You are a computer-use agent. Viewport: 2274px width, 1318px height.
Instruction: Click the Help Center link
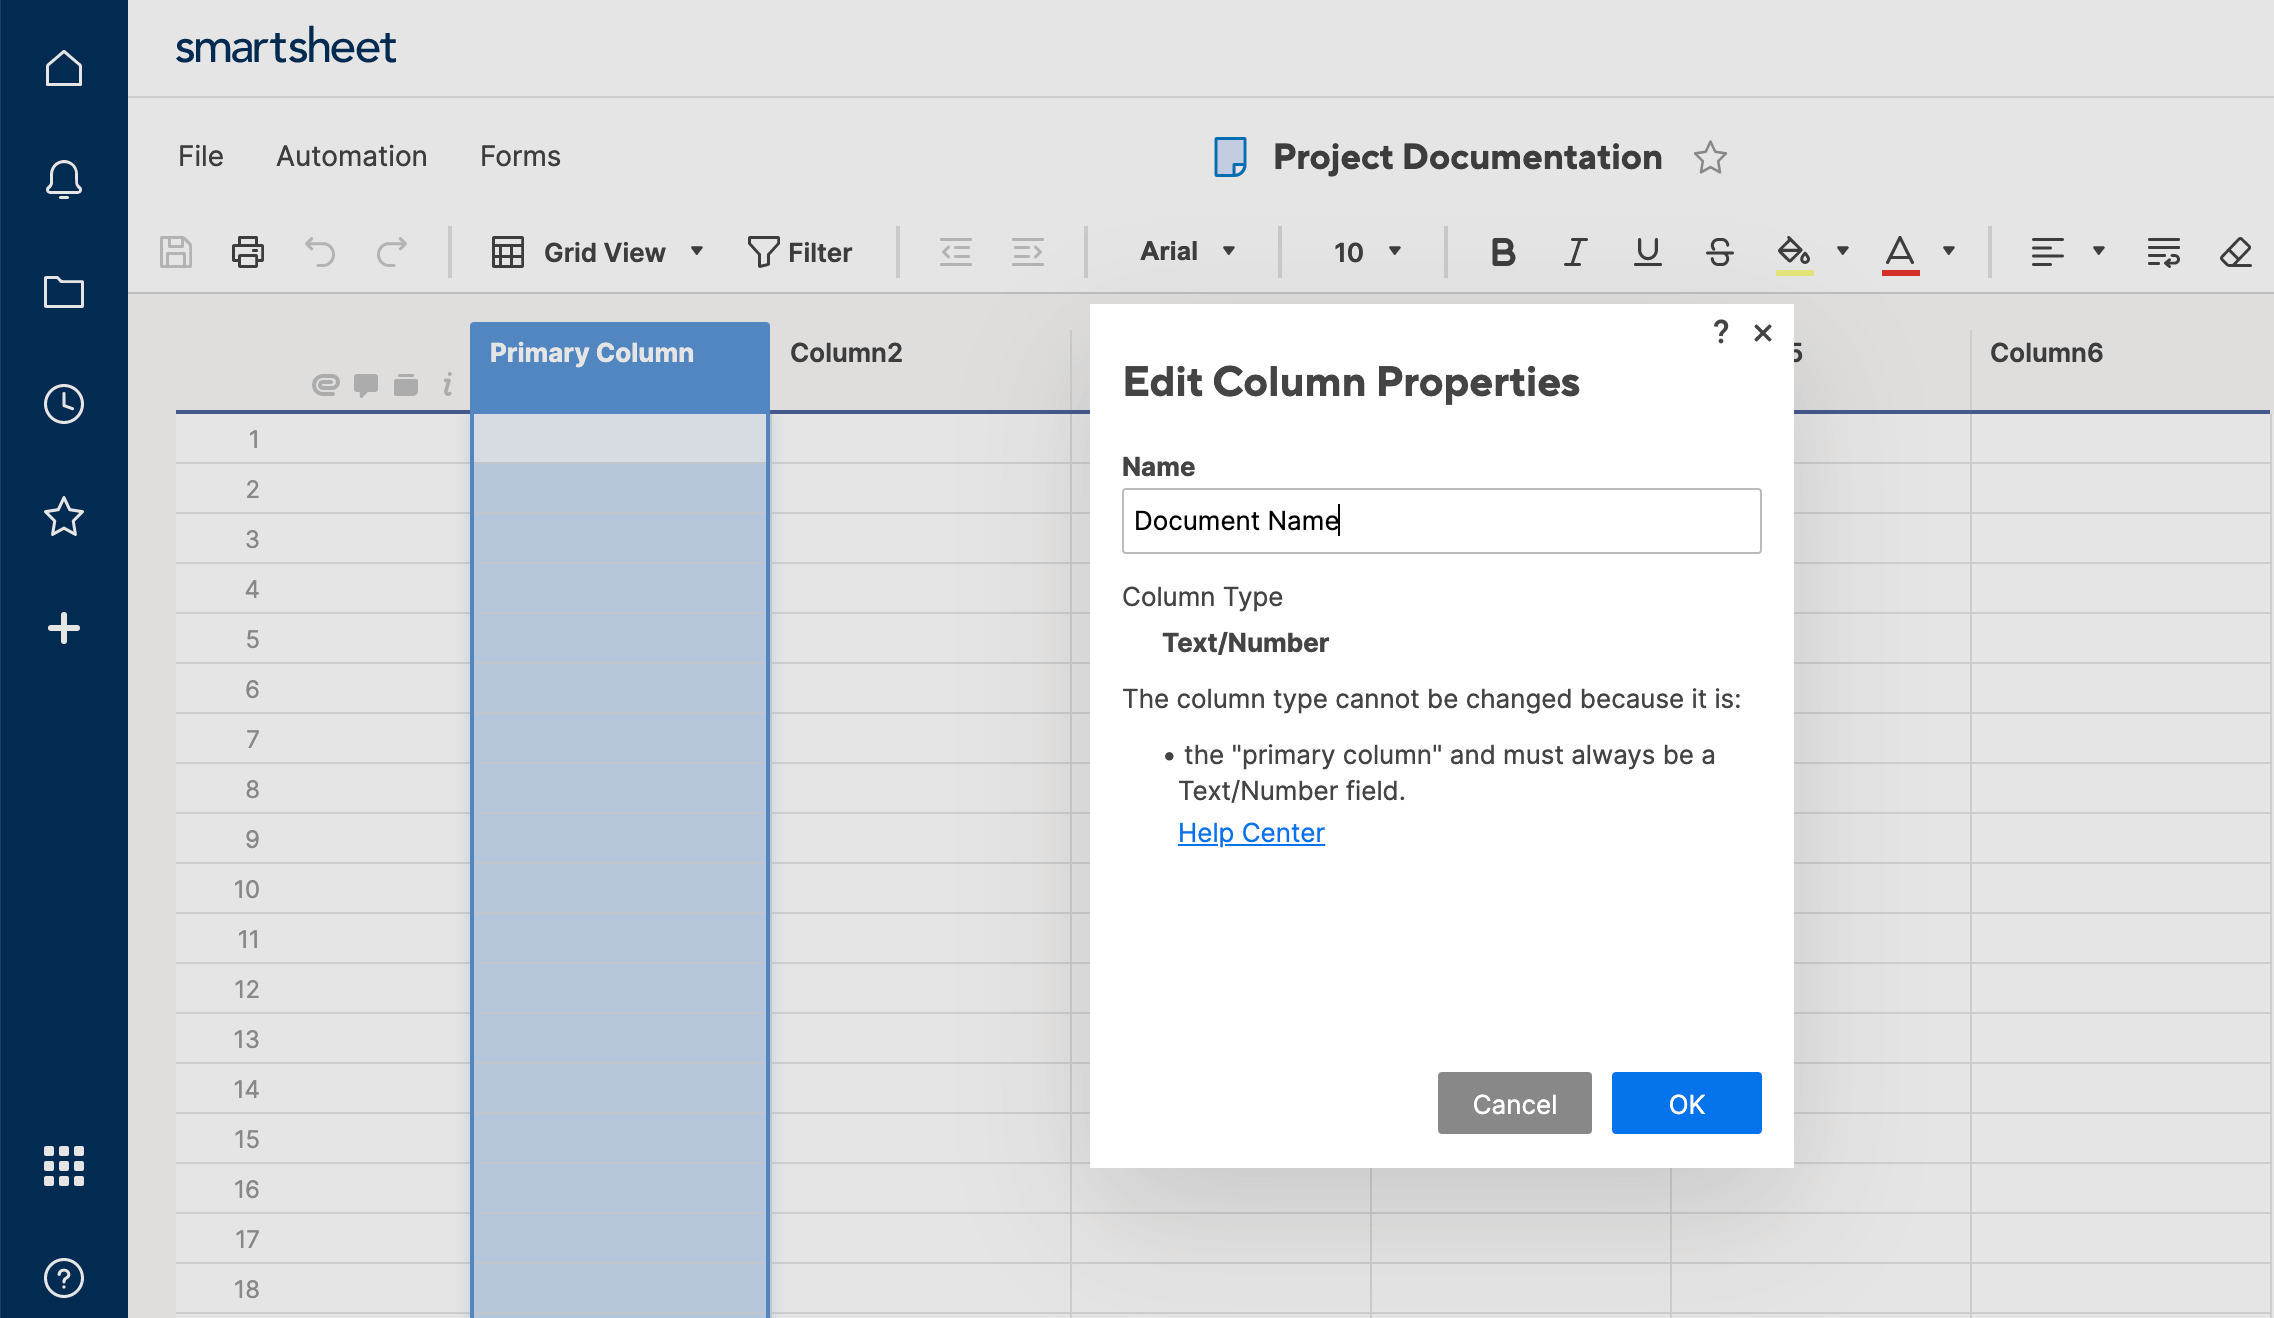(1251, 832)
